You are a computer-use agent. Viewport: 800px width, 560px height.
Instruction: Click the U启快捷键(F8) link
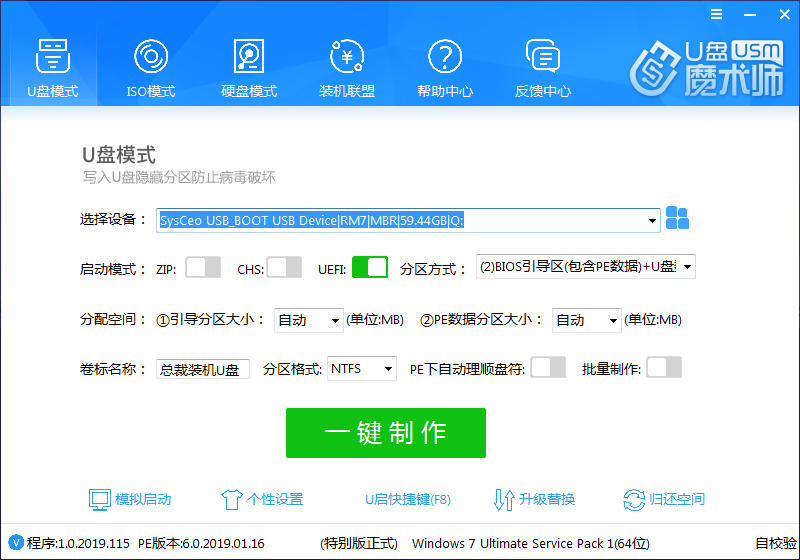tap(407, 499)
